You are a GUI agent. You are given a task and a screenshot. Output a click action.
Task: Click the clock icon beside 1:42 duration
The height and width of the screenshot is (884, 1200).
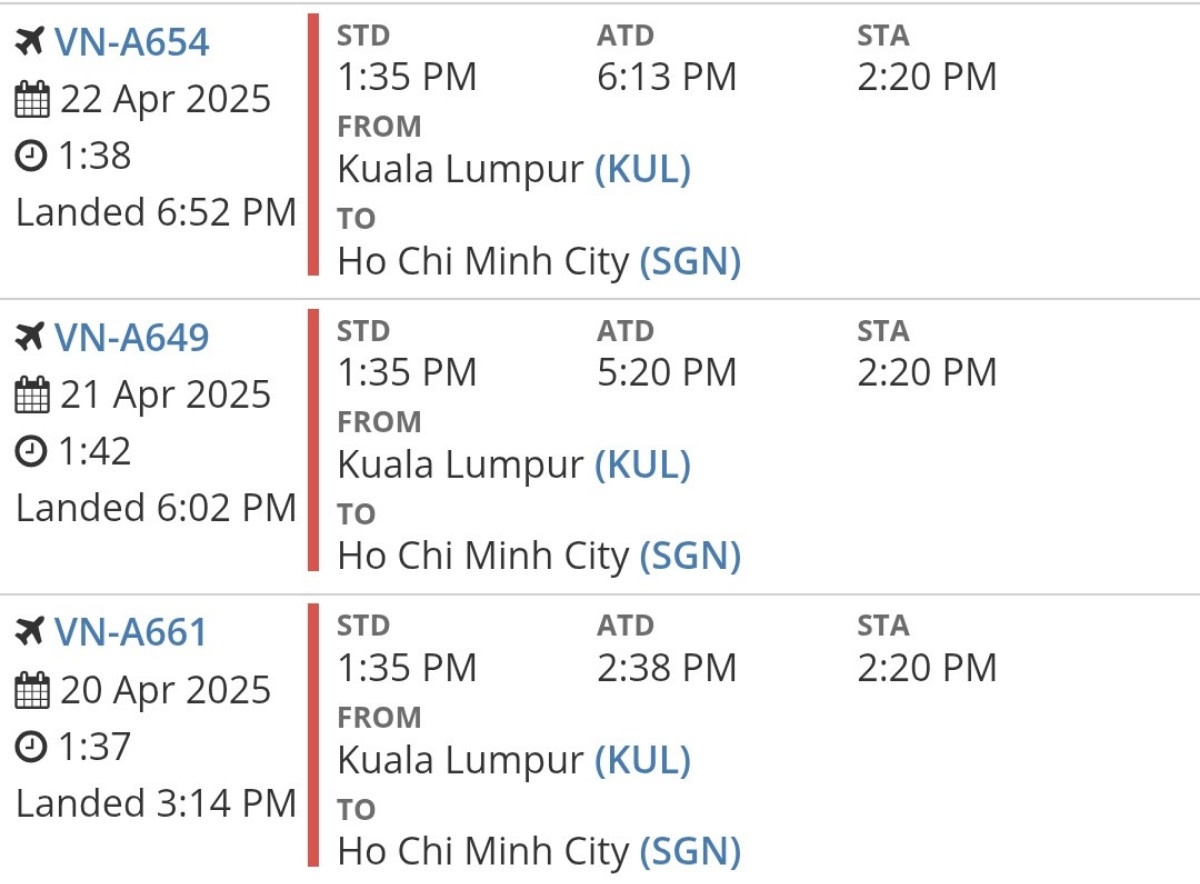[x=32, y=452]
